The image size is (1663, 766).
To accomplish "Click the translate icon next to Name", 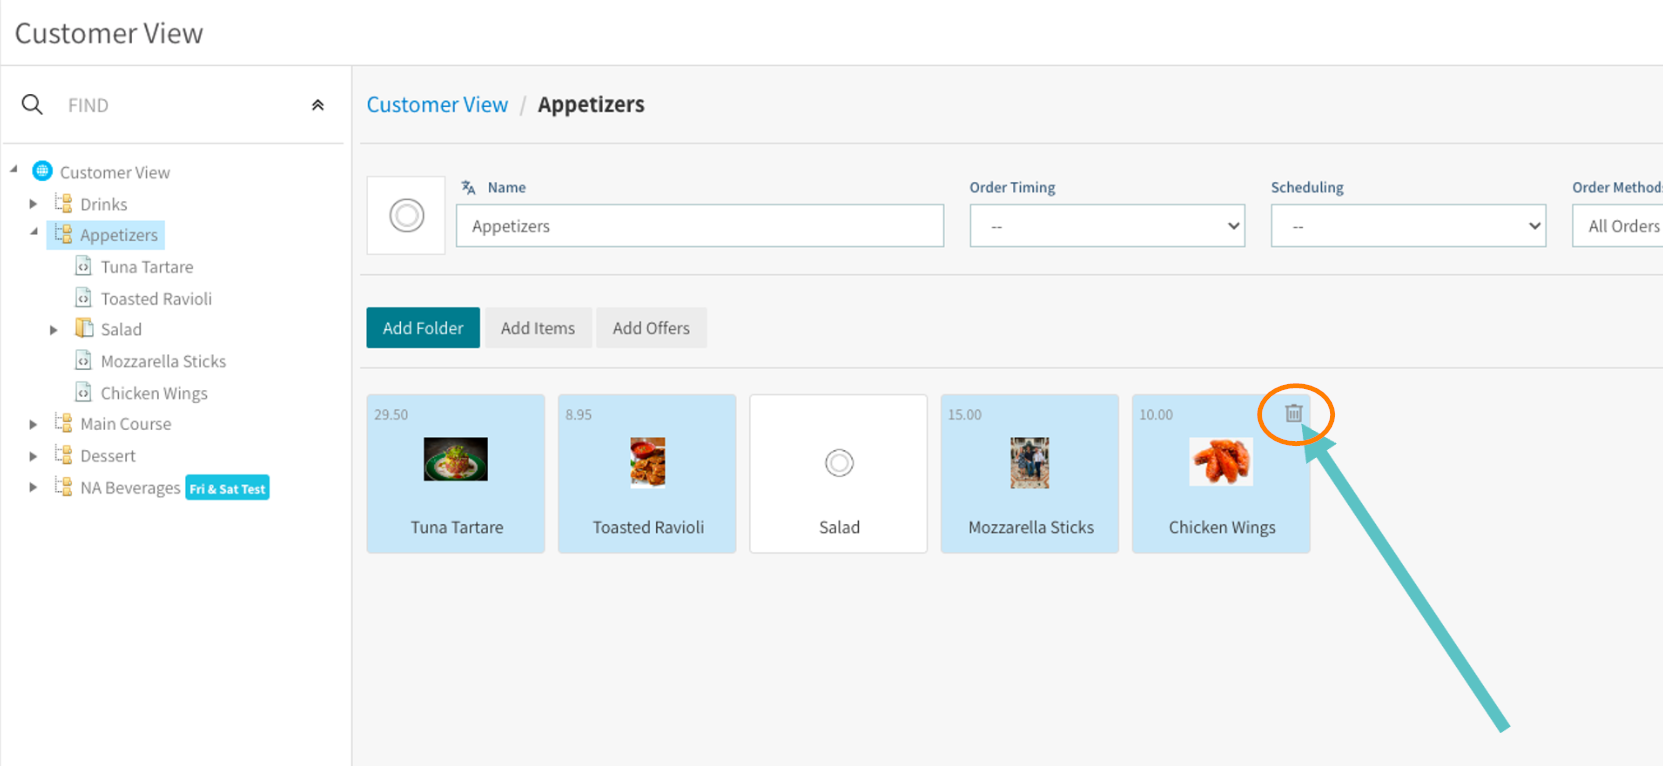I will [x=468, y=187].
